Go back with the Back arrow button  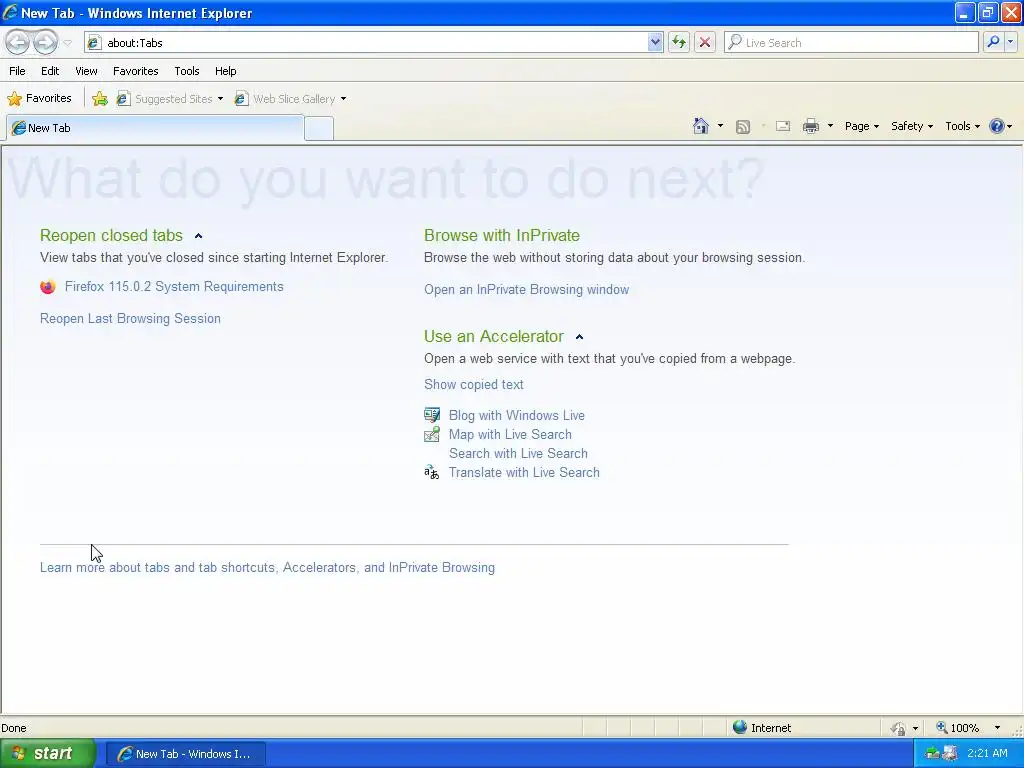18,42
